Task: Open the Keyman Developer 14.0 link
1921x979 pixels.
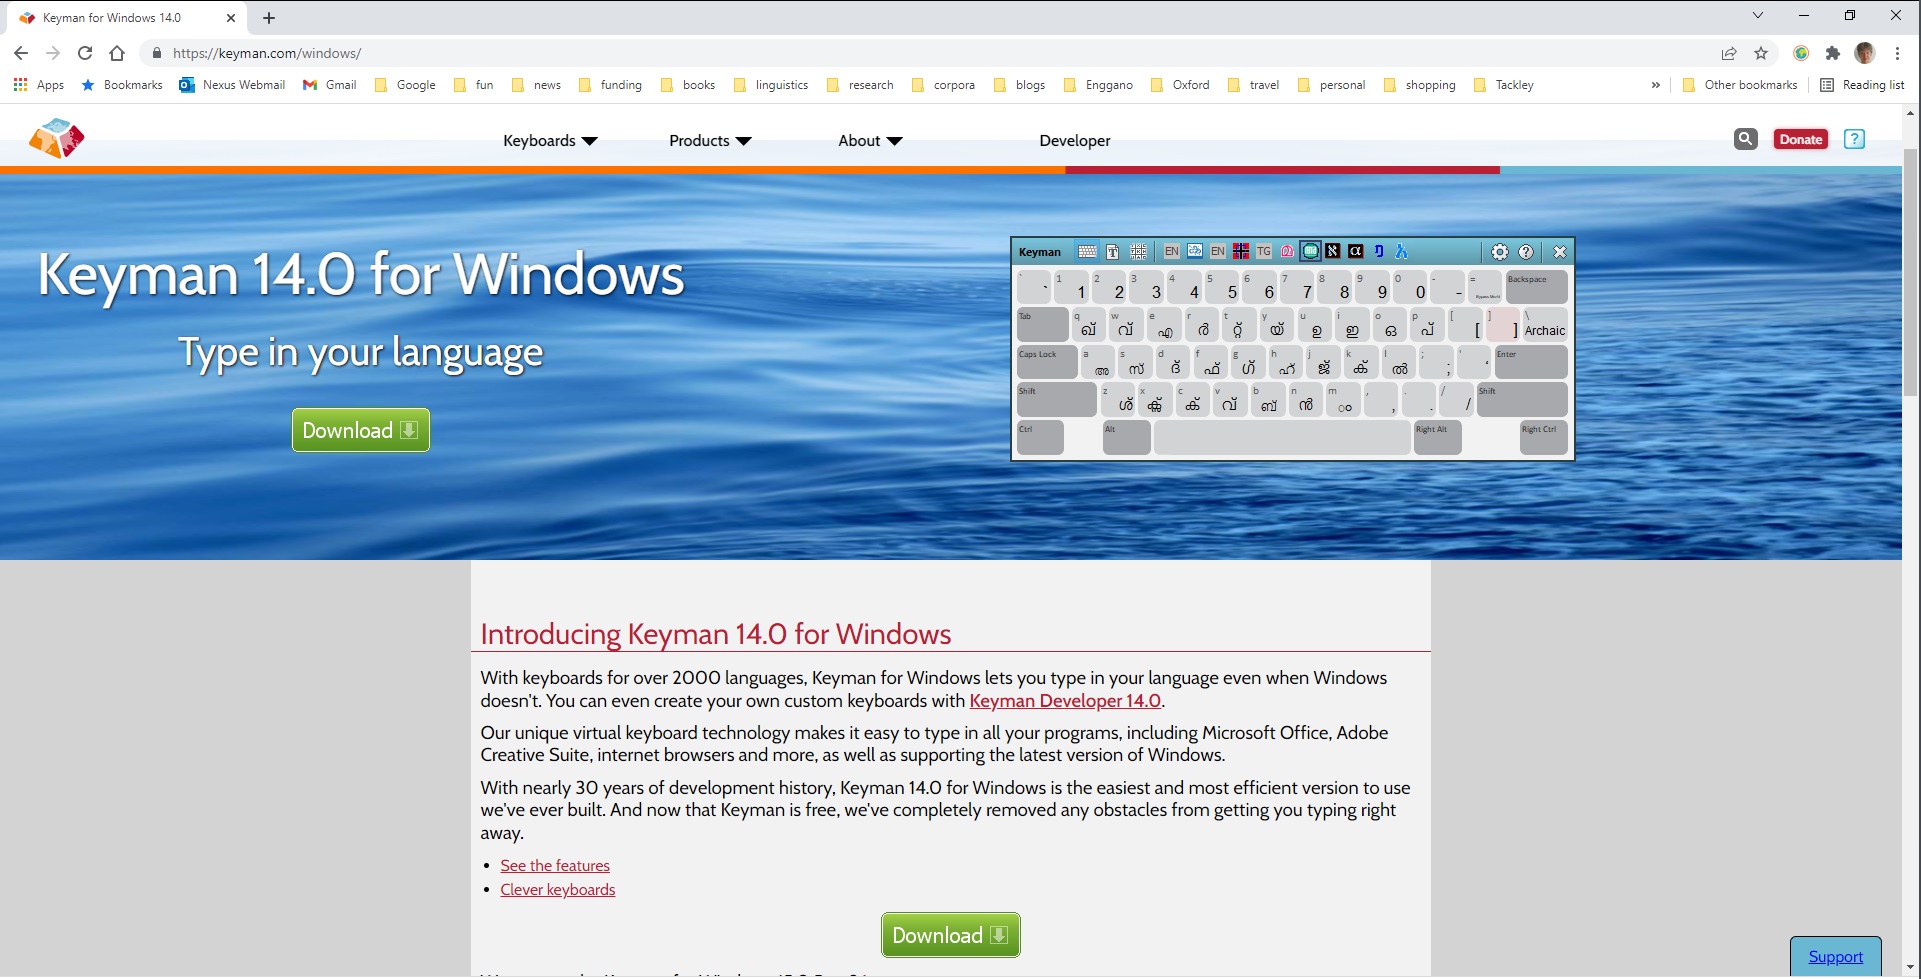Action: click(x=1064, y=701)
